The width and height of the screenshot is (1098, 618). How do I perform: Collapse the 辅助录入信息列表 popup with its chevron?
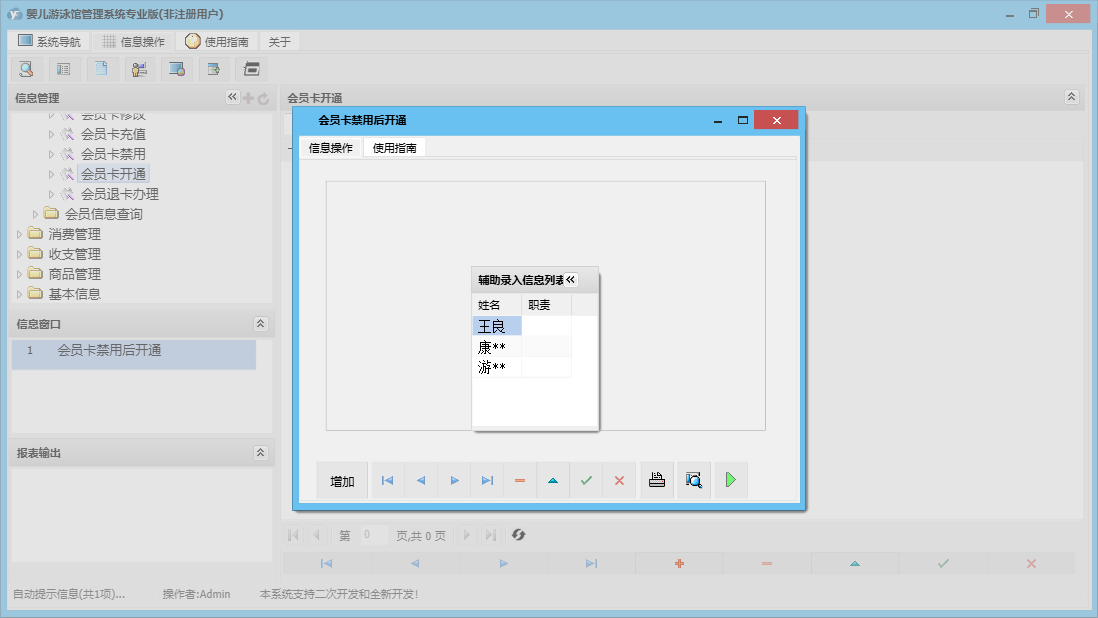[571, 280]
